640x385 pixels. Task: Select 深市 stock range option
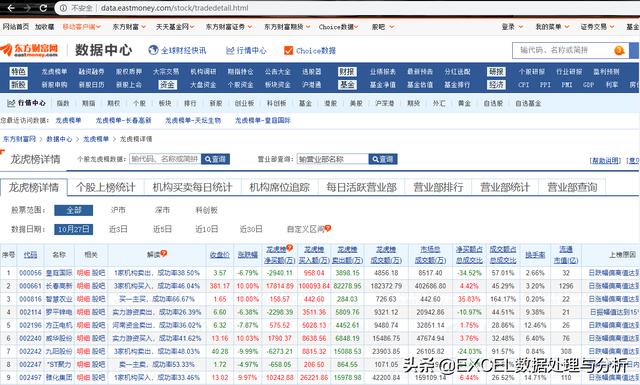(x=162, y=210)
